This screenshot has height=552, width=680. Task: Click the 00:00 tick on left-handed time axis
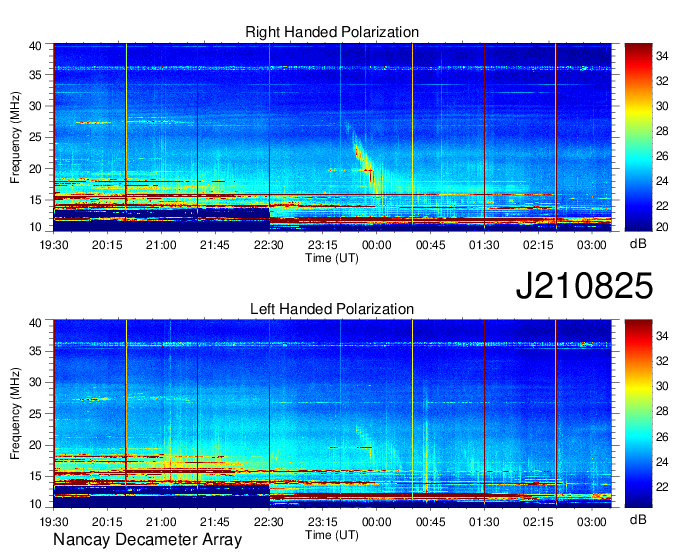coord(376,522)
